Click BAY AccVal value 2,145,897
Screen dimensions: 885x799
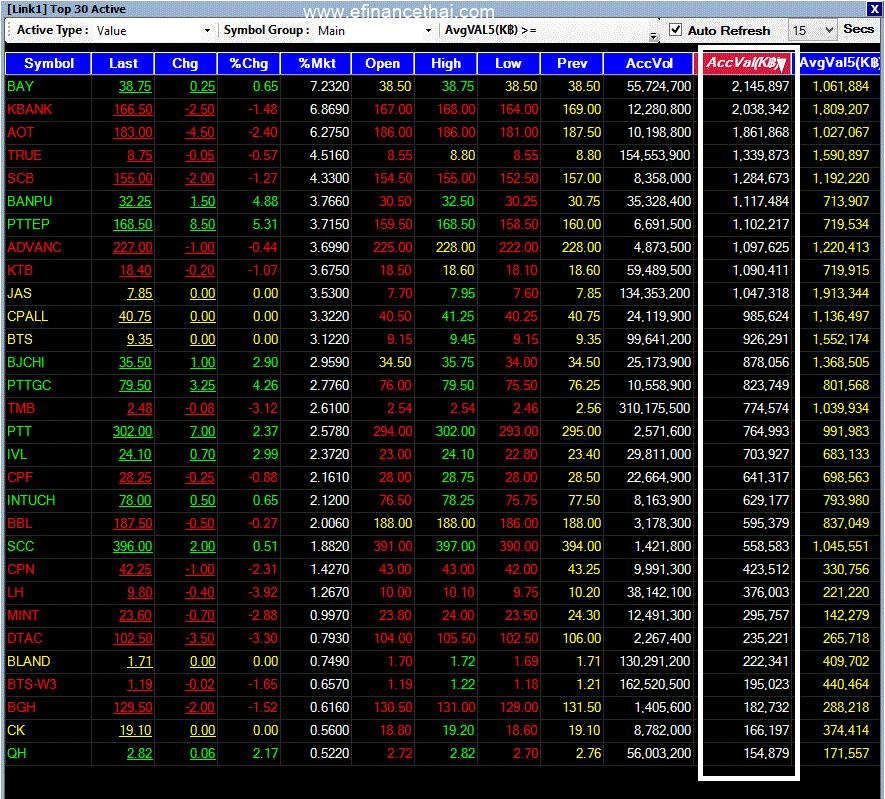[x=760, y=86]
